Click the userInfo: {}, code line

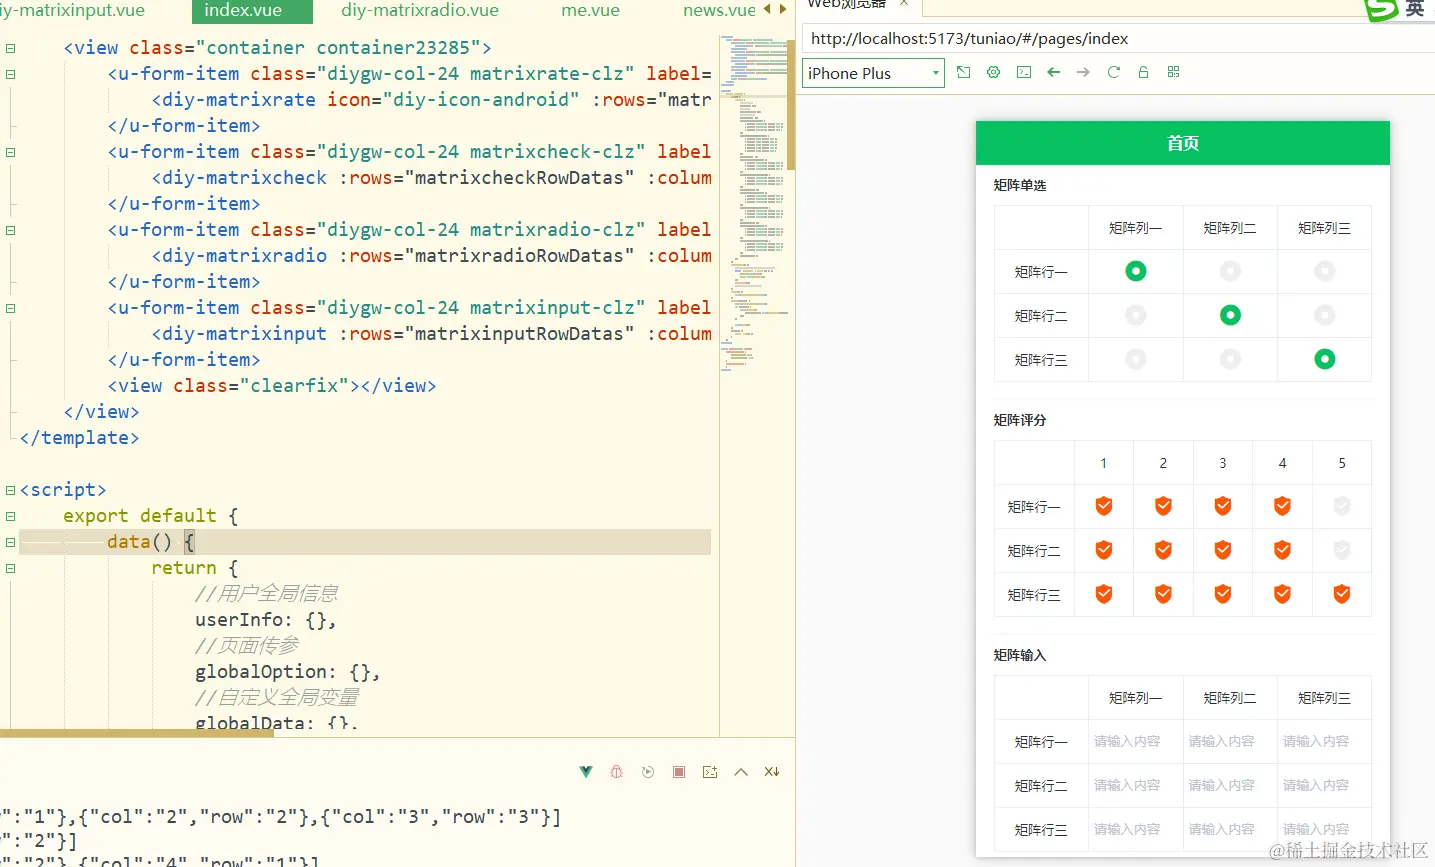(x=266, y=620)
